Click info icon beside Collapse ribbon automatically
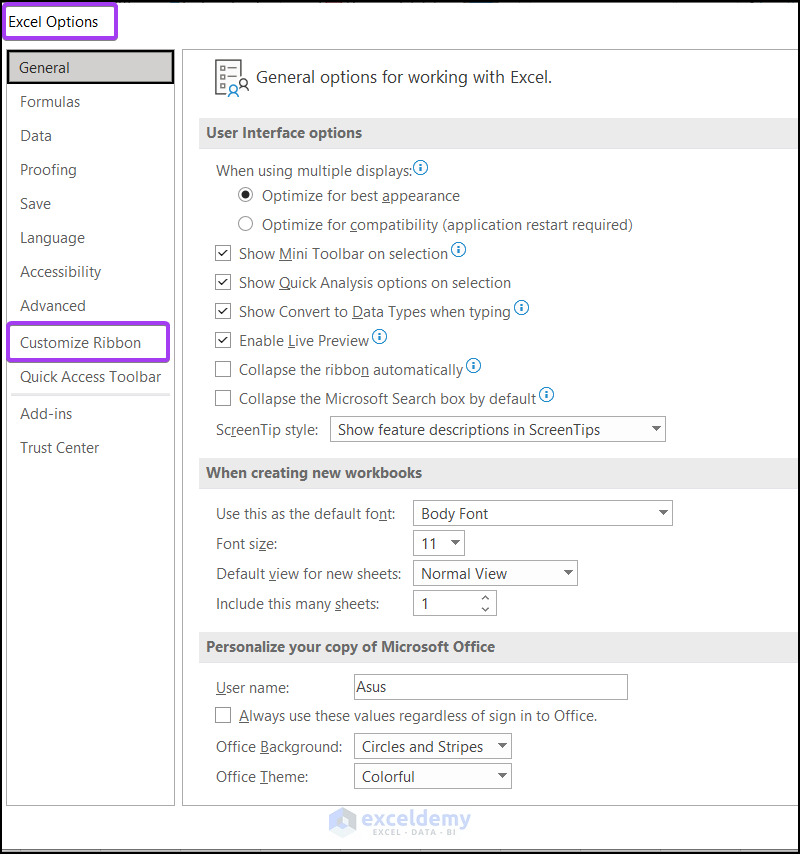The height and width of the screenshot is (854, 800). (x=474, y=366)
